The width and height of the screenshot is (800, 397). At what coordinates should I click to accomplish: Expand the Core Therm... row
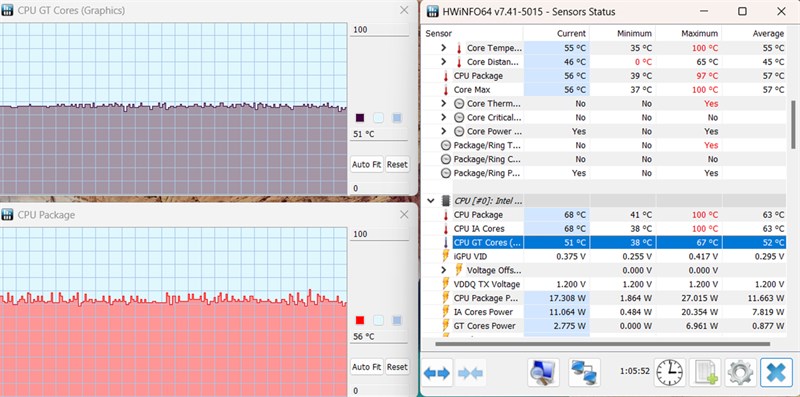pos(444,104)
